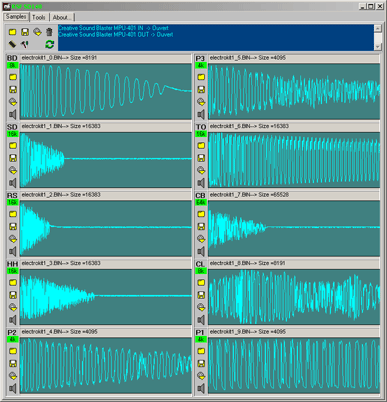Click the P1 waveform display

[294, 365]
